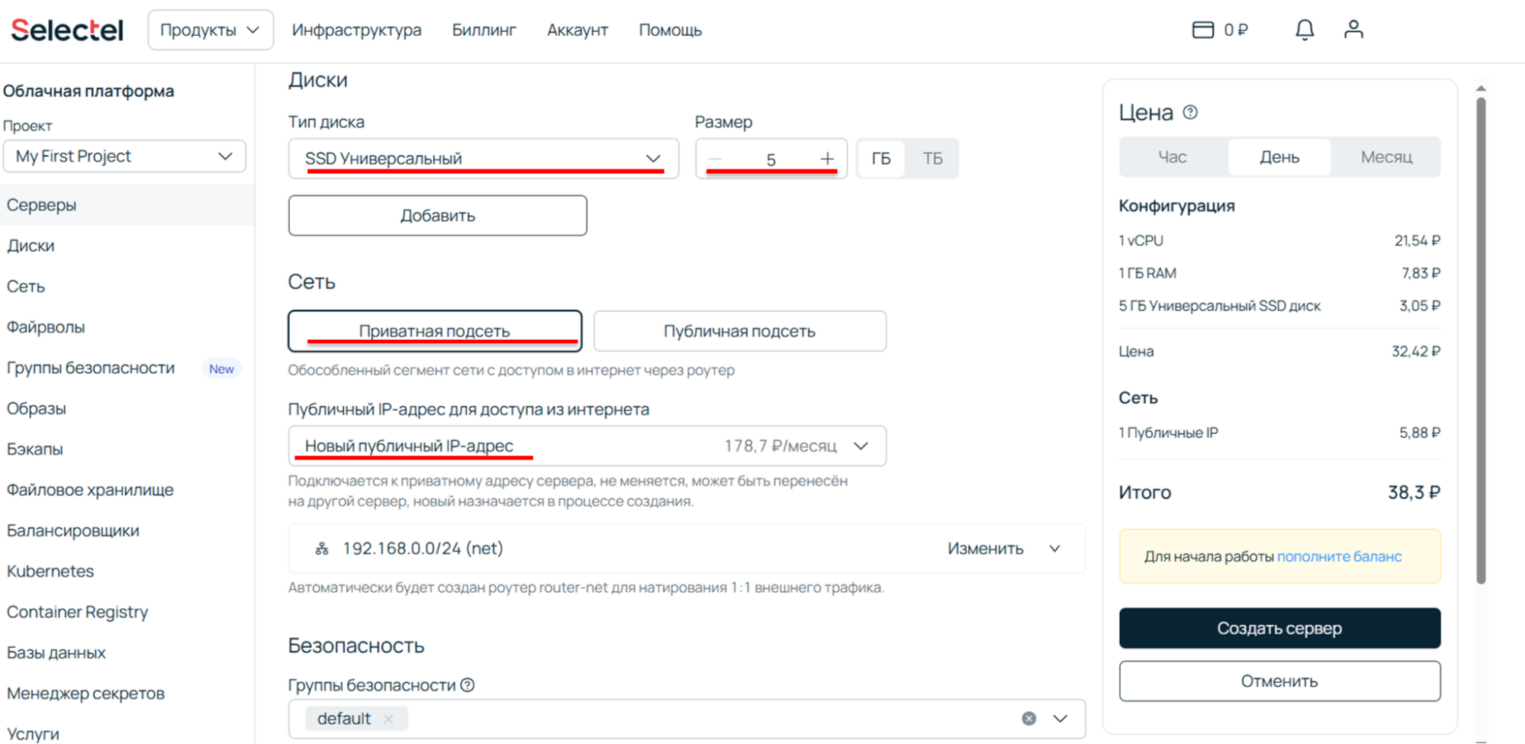Viewport: 1525px width, 744px height.
Task: Open the Биллинг menu item
Action: click(x=484, y=30)
